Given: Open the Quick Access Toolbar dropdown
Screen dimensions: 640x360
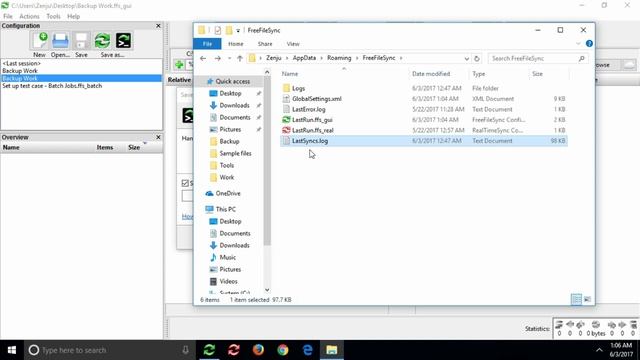Looking at the screenshot, I should tap(238, 30).
